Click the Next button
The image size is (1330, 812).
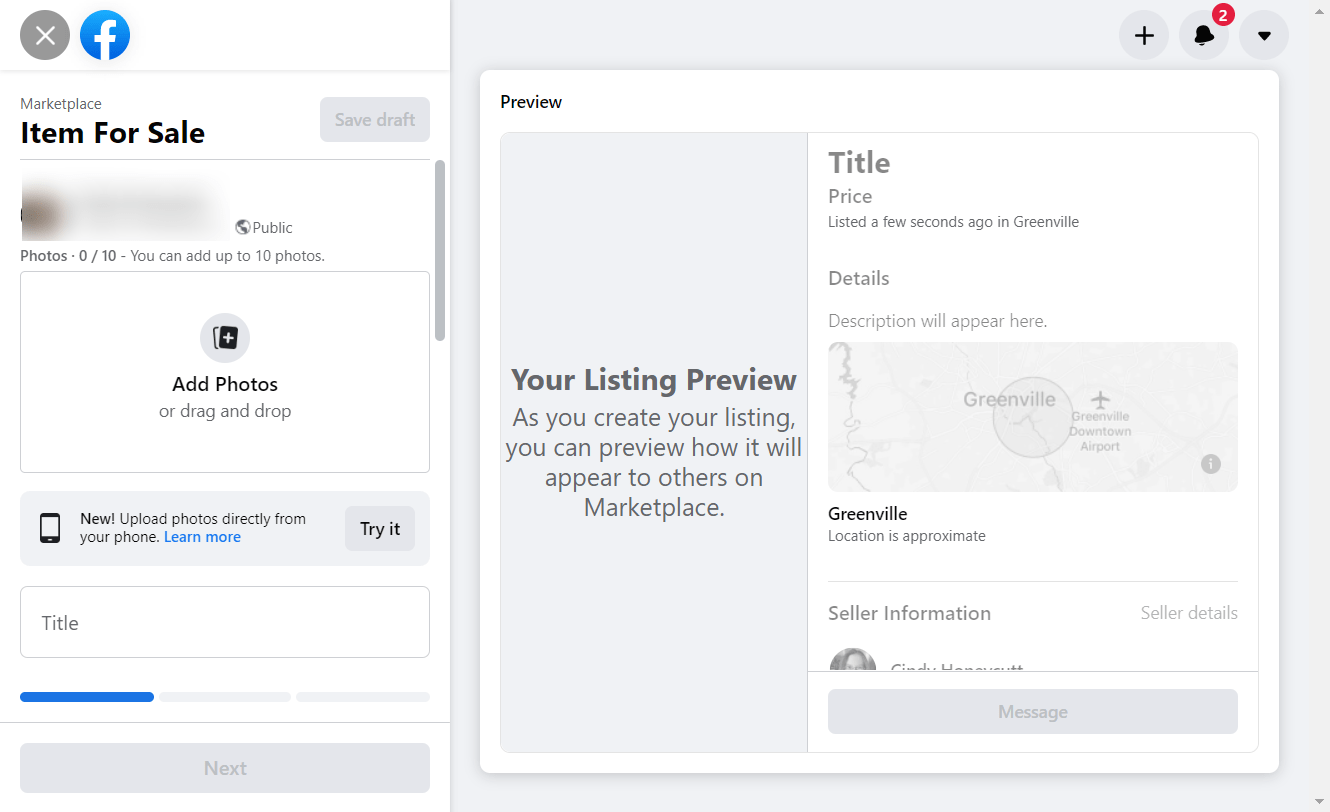224,767
